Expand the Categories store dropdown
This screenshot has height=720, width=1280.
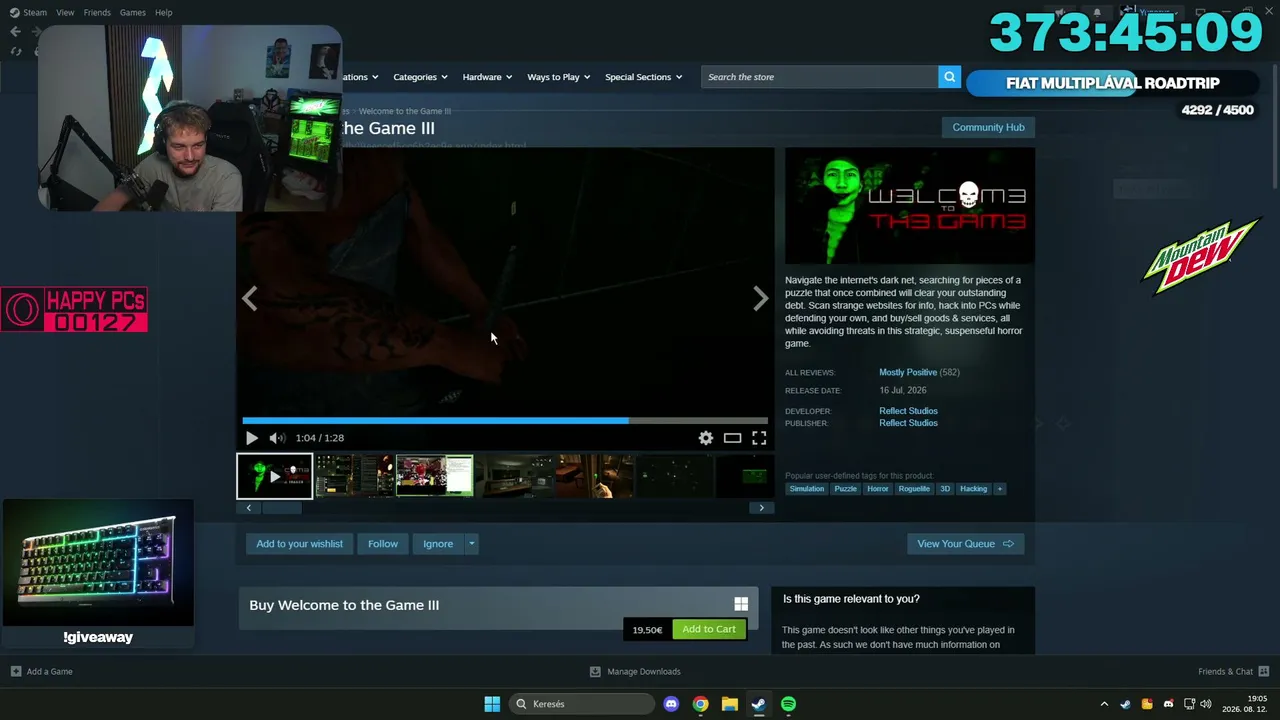[x=420, y=77]
